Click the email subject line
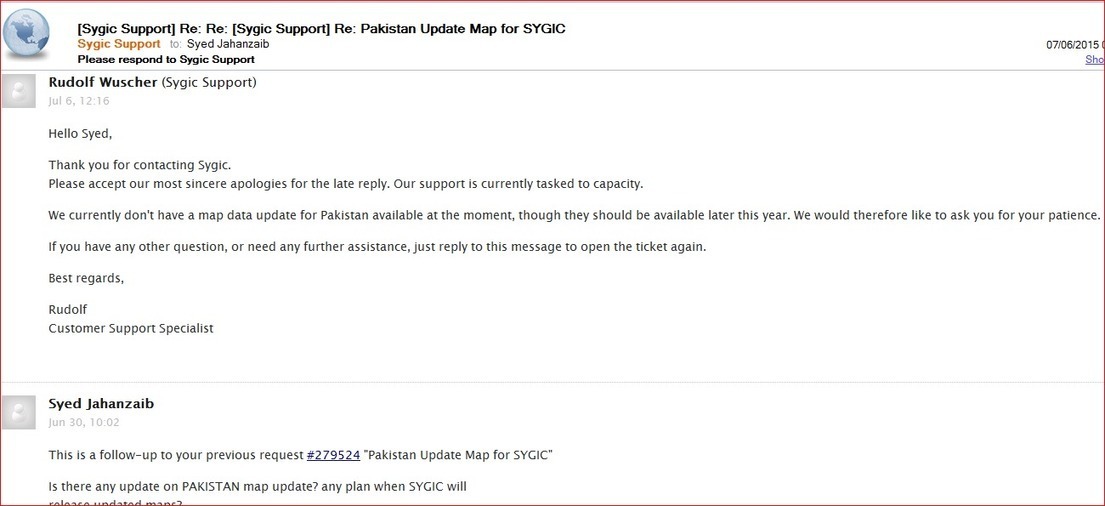 (321, 29)
